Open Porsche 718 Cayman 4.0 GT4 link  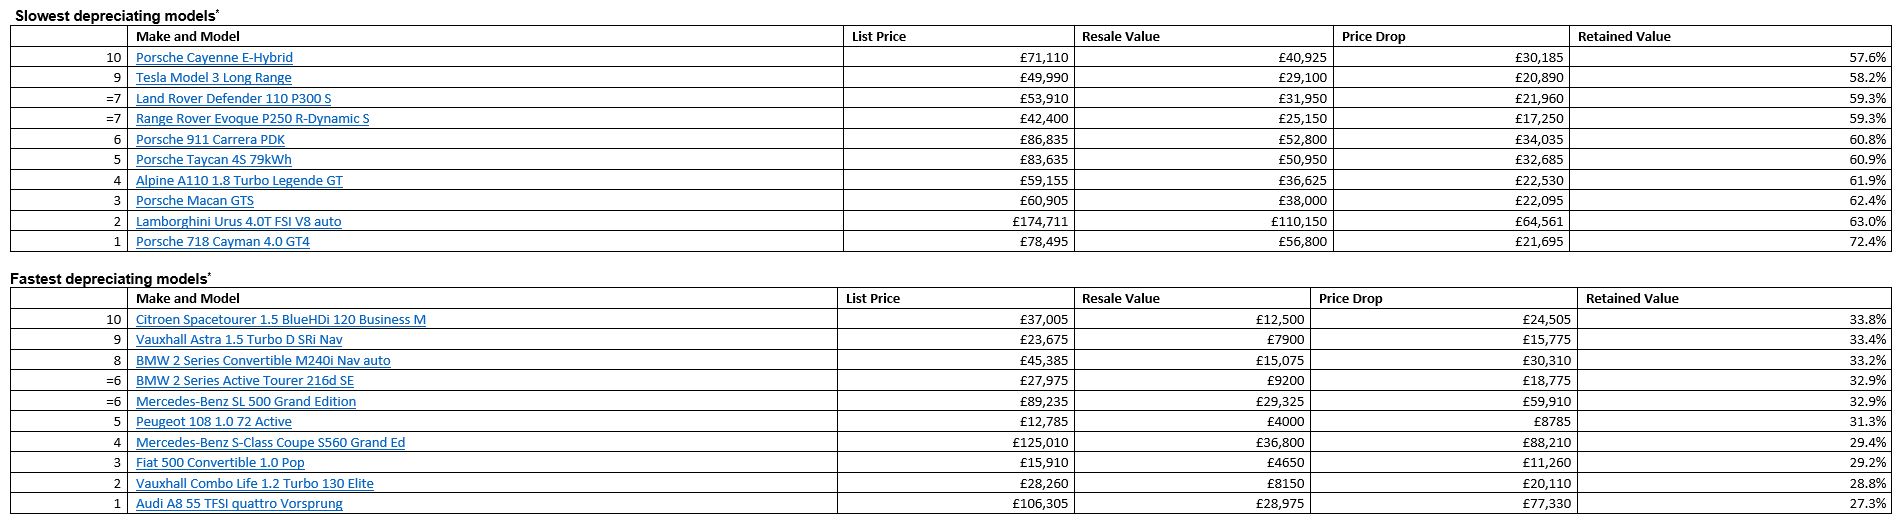click(223, 242)
